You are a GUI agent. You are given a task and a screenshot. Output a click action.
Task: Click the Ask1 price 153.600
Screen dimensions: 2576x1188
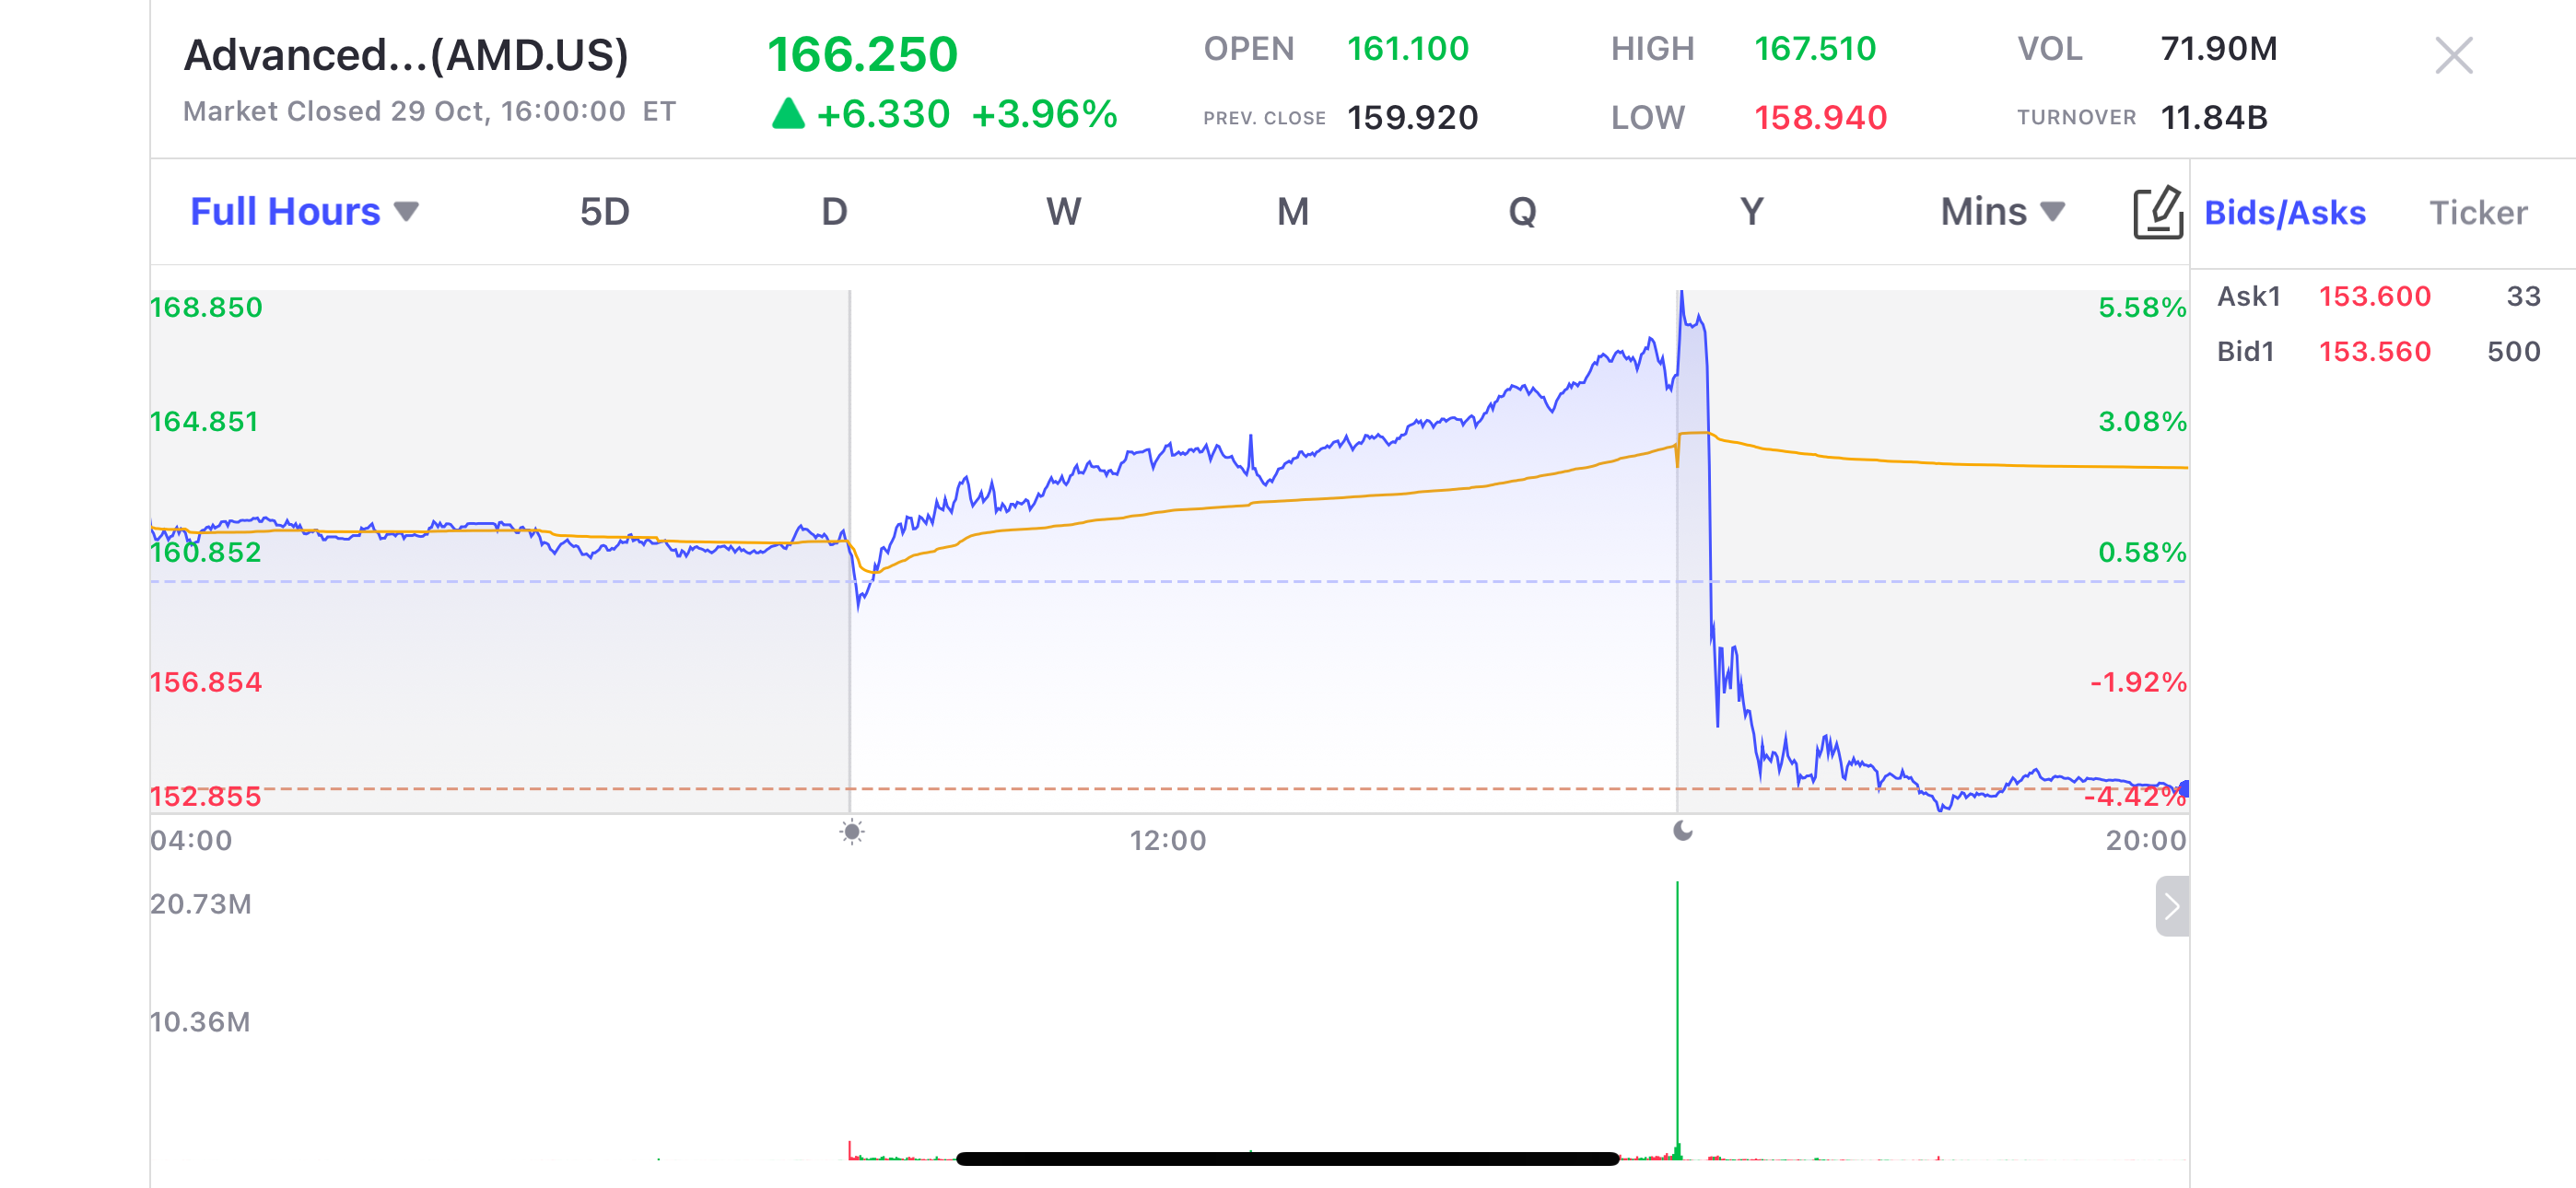2375,296
